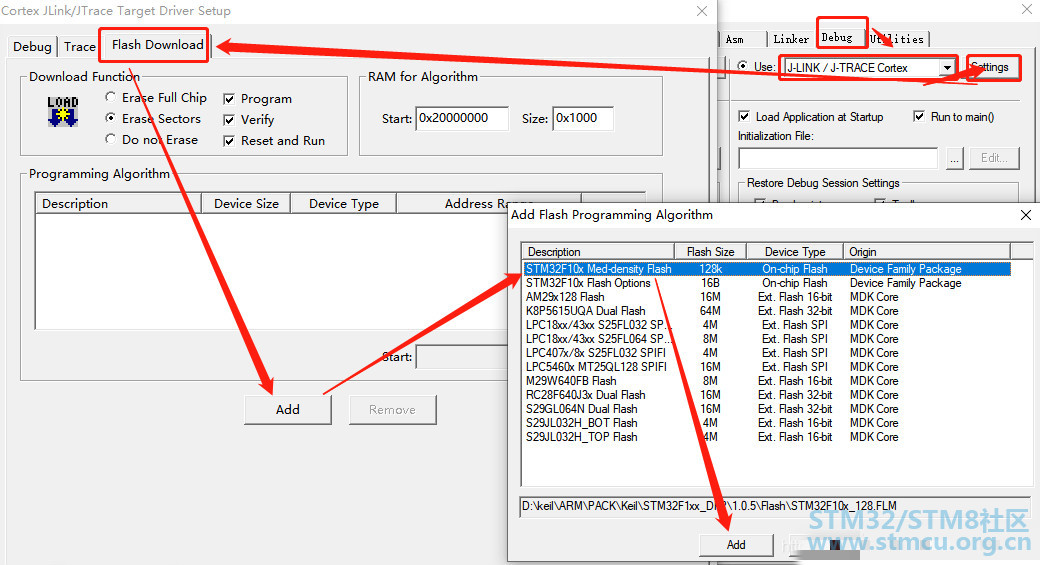Select LPC407x/8x S25FL032 SPIFI row

[767, 353]
